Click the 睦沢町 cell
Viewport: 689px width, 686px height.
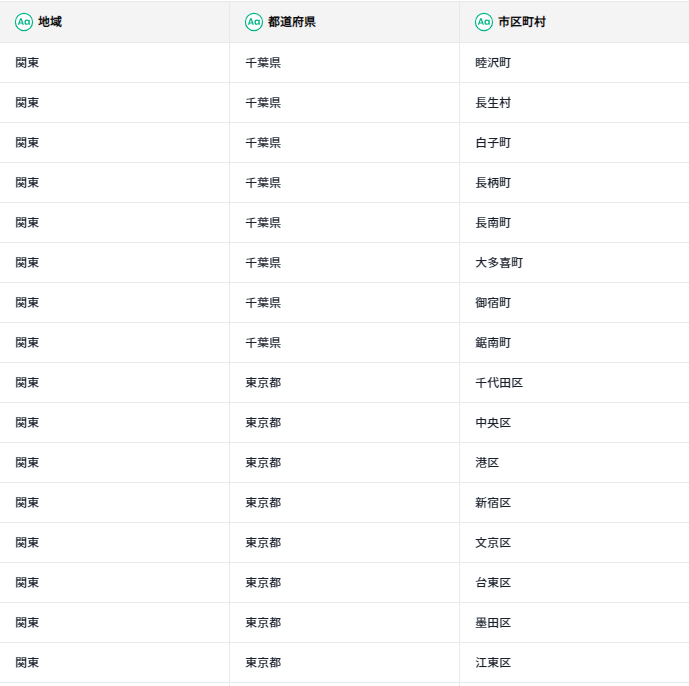pos(574,63)
